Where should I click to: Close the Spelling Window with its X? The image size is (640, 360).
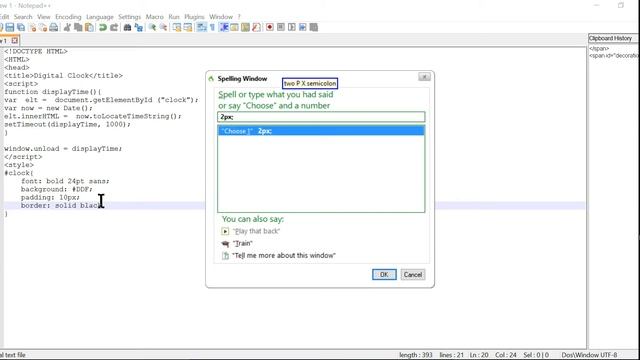tap(424, 77)
